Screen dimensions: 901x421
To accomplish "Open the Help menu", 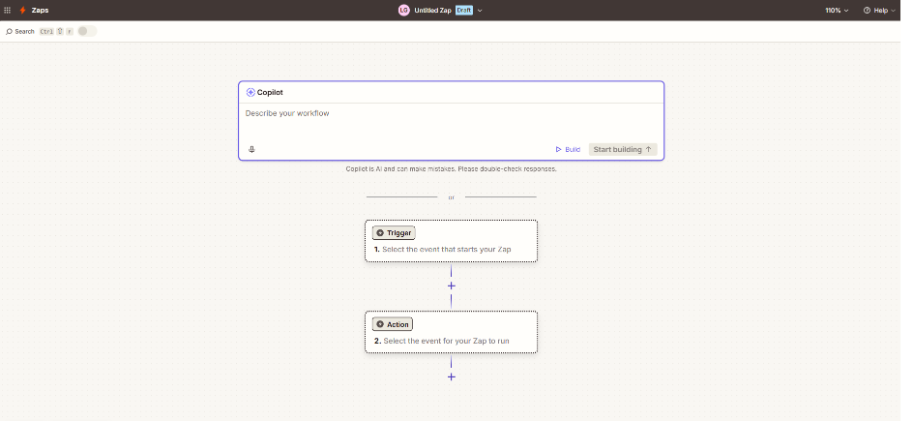I will (879, 10).
